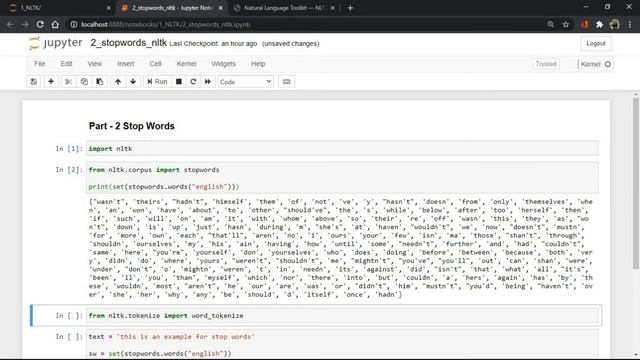
Task: Open the Cell menu
Action: pos(156,64)
